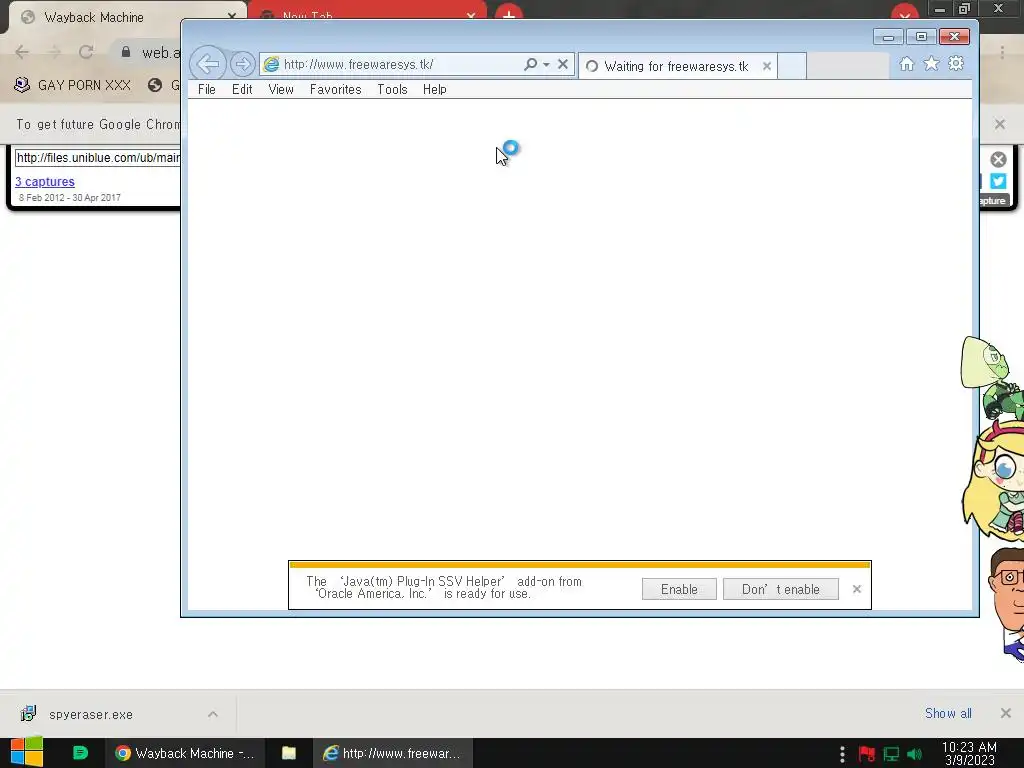This screenshot has width=1024, height=768.
Task: Open the File menu
Action: pyautogui.click(x=206, y=89)
